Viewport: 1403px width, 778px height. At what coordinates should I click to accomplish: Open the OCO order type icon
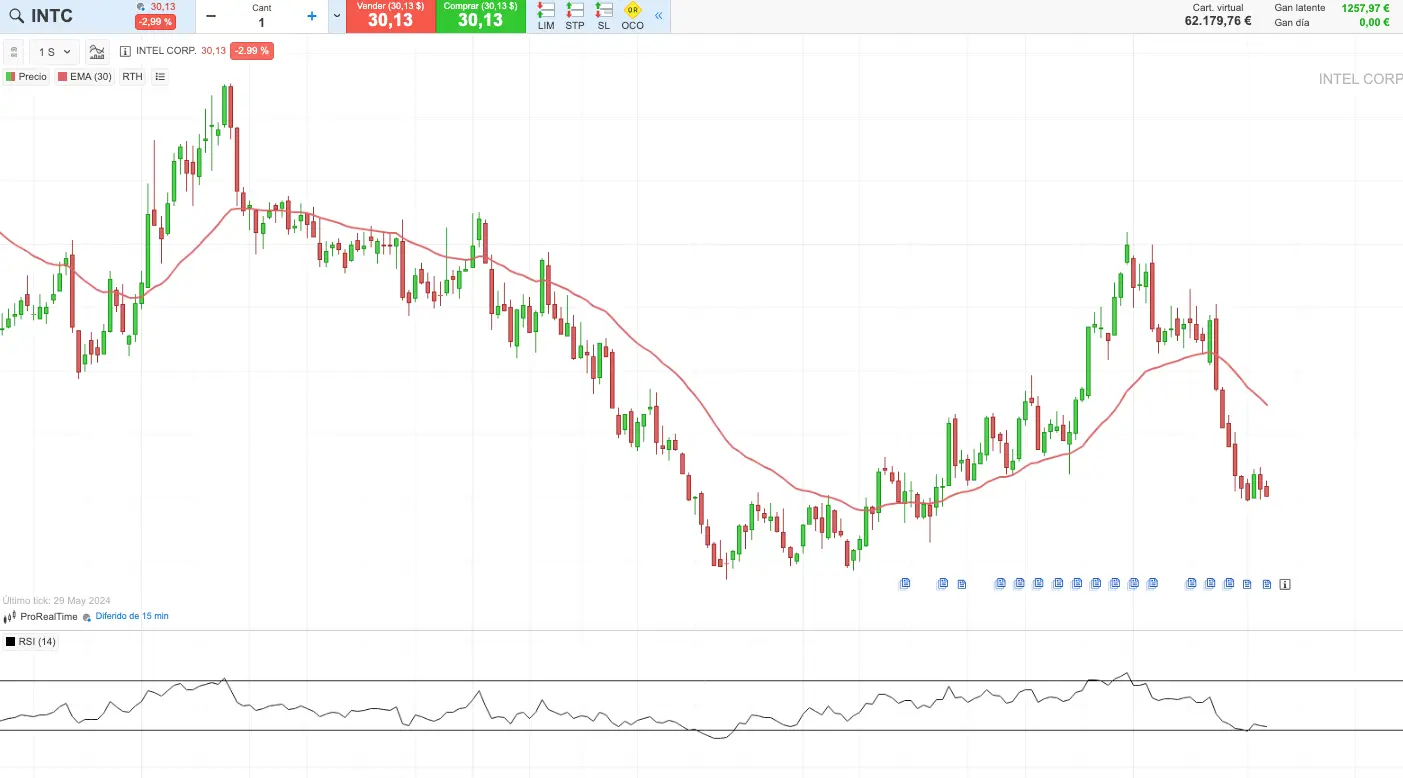click(x=632, y=16)
